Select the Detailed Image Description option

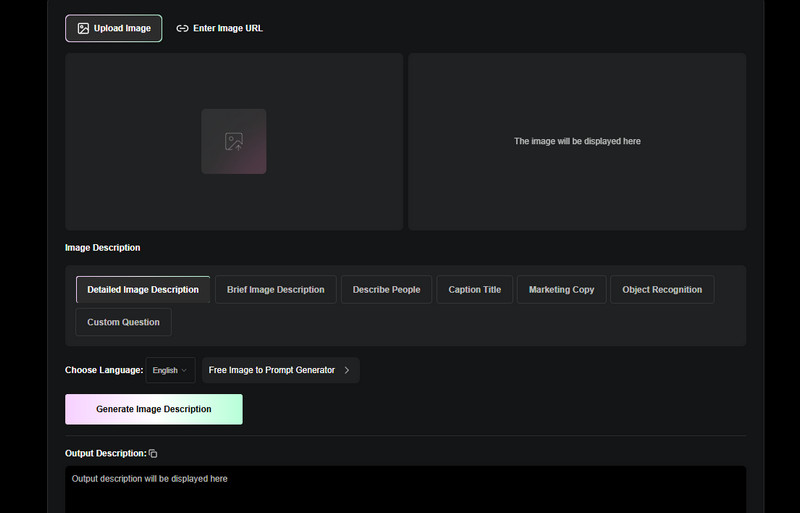pos(143,290)
